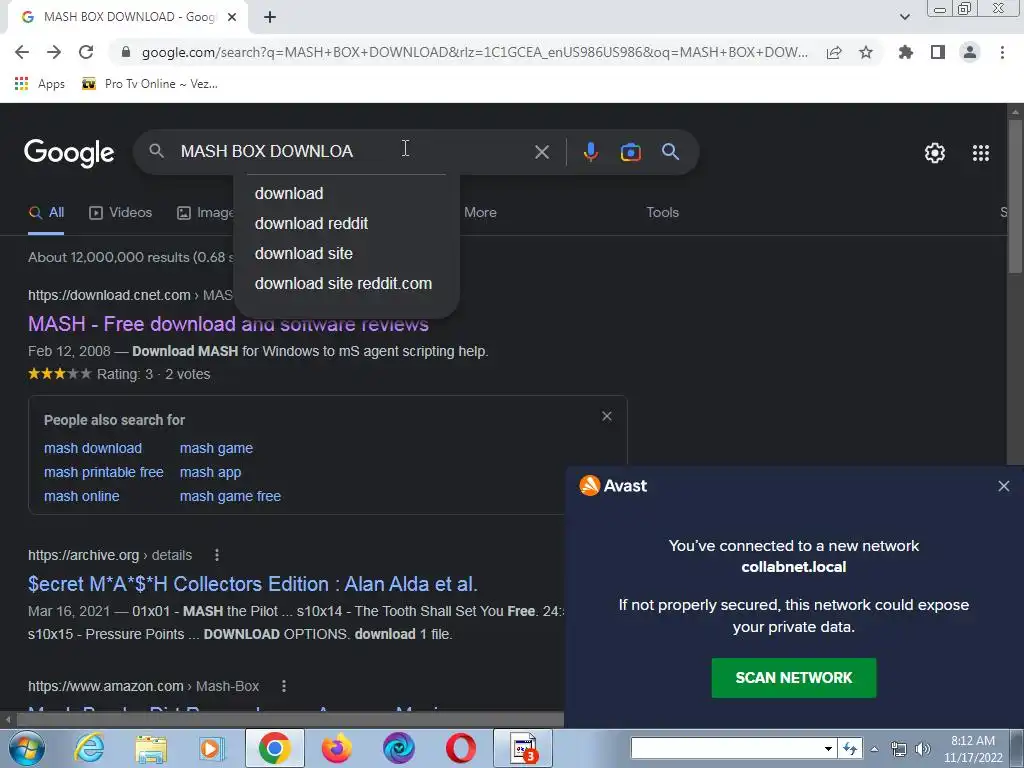Search for 'mash online'
1024x768 pixels.
pyautogui.click(x=82, y=496)
